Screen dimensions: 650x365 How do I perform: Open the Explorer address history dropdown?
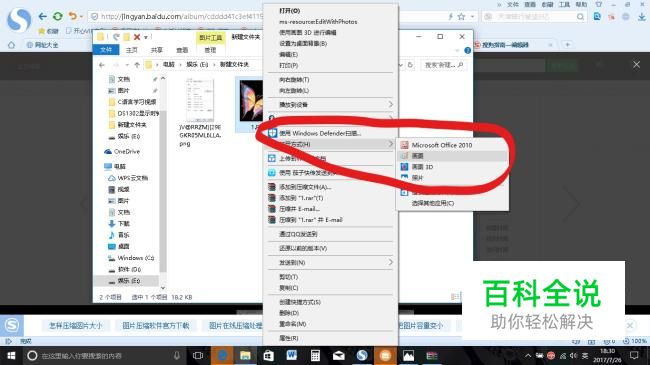(400, 65)
